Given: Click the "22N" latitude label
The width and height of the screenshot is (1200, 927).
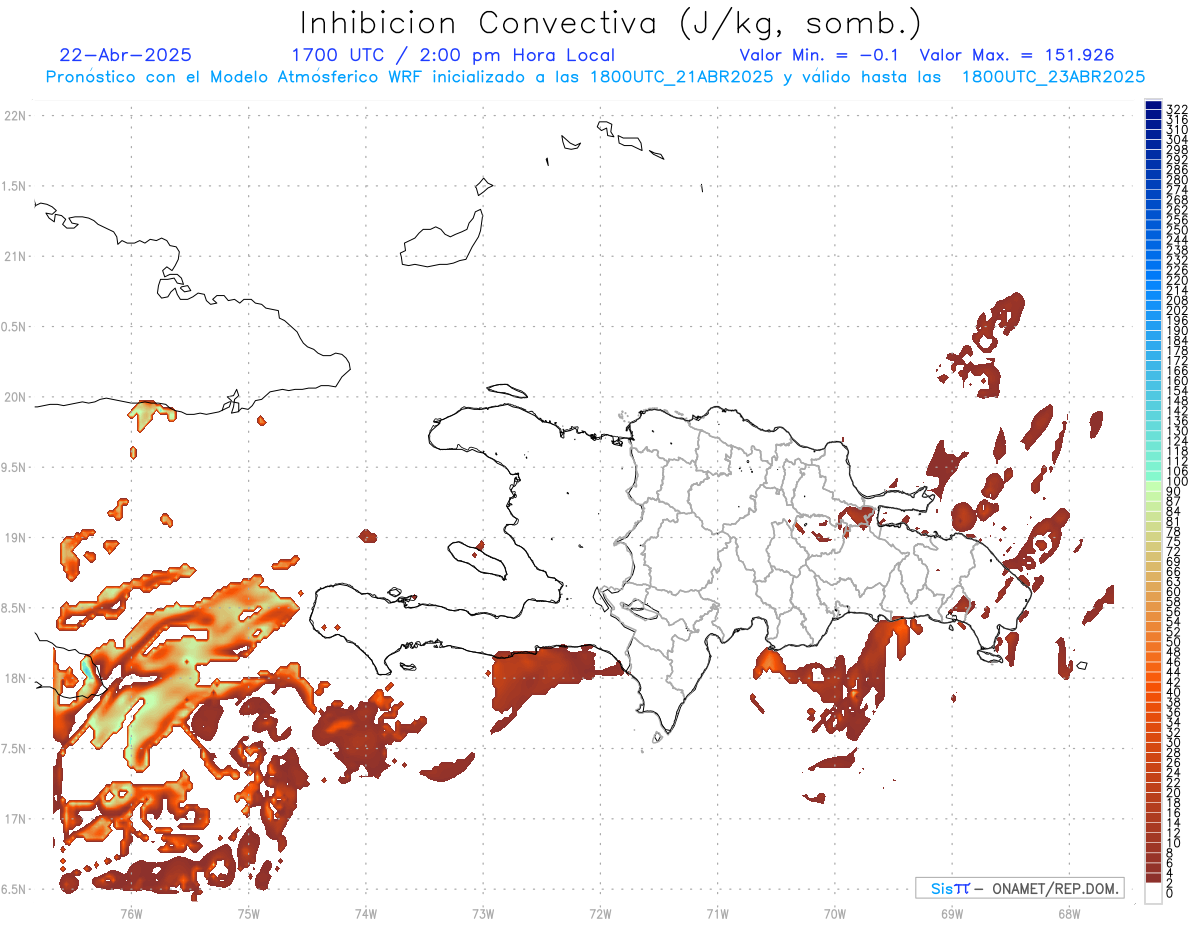Looking at the screenshot, I should point(15,116).
